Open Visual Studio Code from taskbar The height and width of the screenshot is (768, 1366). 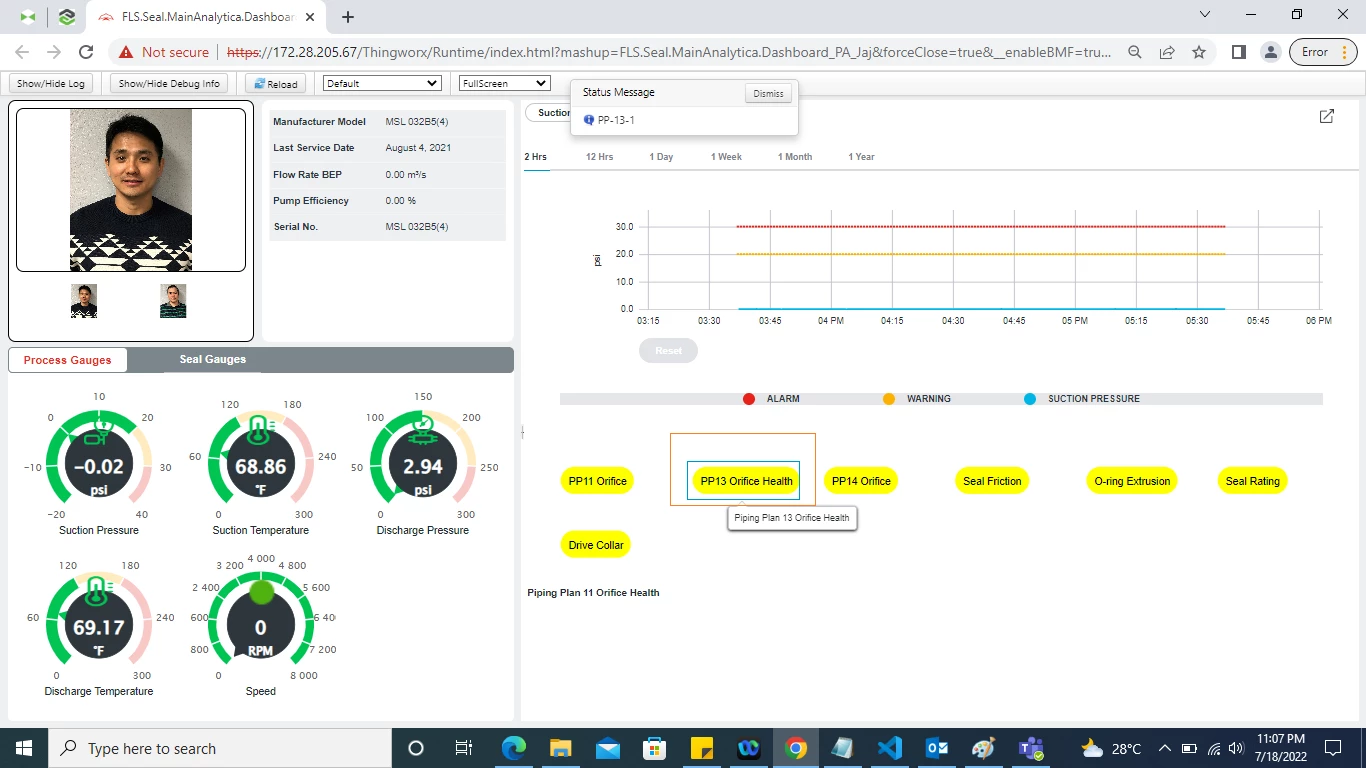pos(890,748)
